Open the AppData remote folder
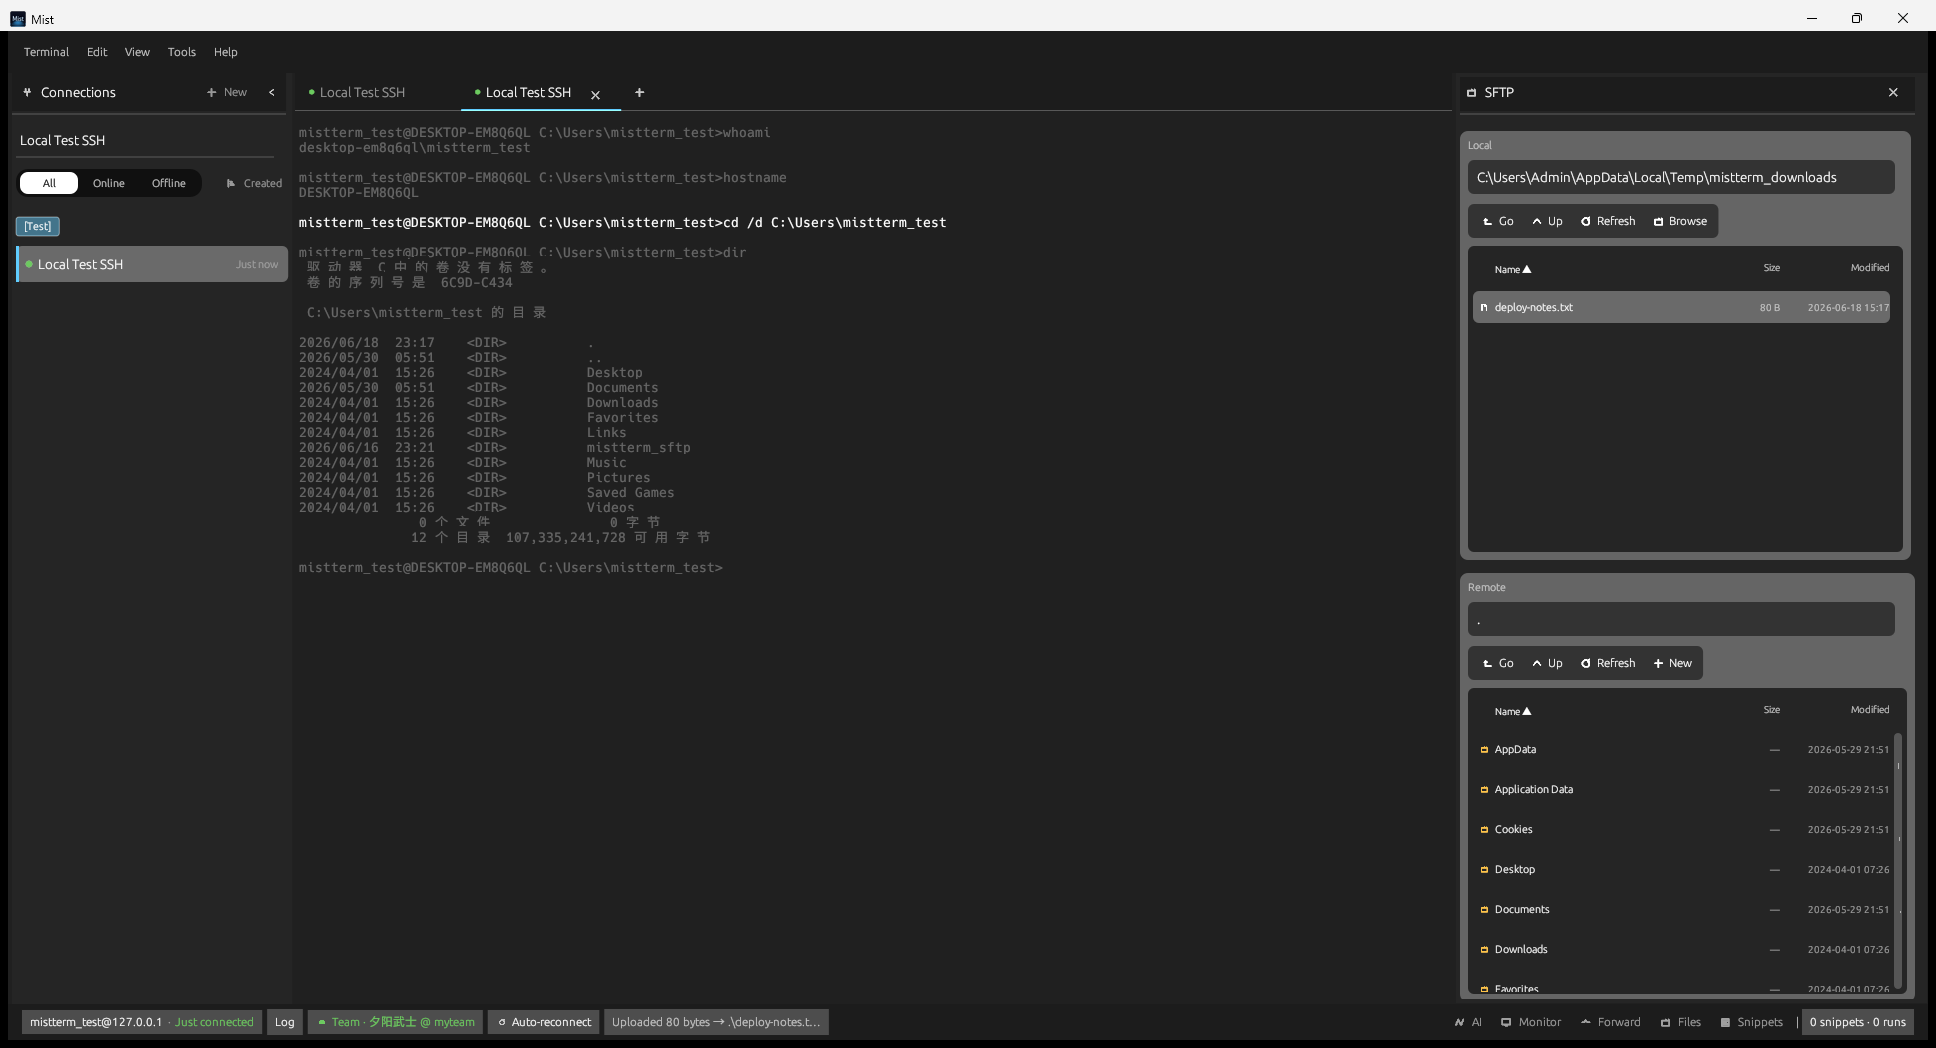The image size is (1936, 1048). click(1683, 749)
